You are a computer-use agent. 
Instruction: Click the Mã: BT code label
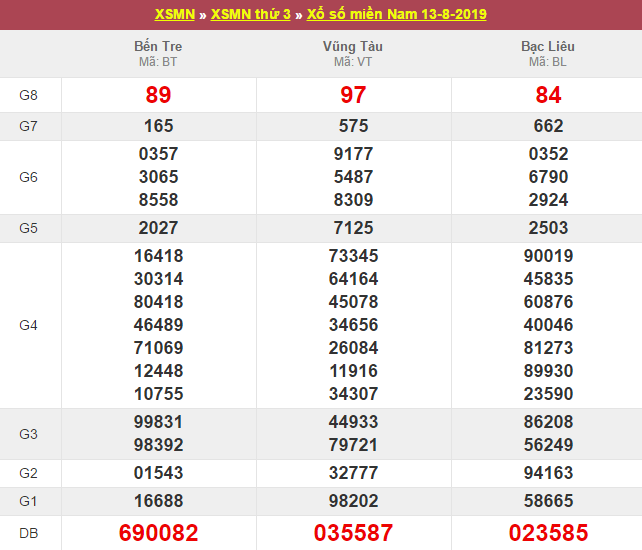(x=158, y=62)
